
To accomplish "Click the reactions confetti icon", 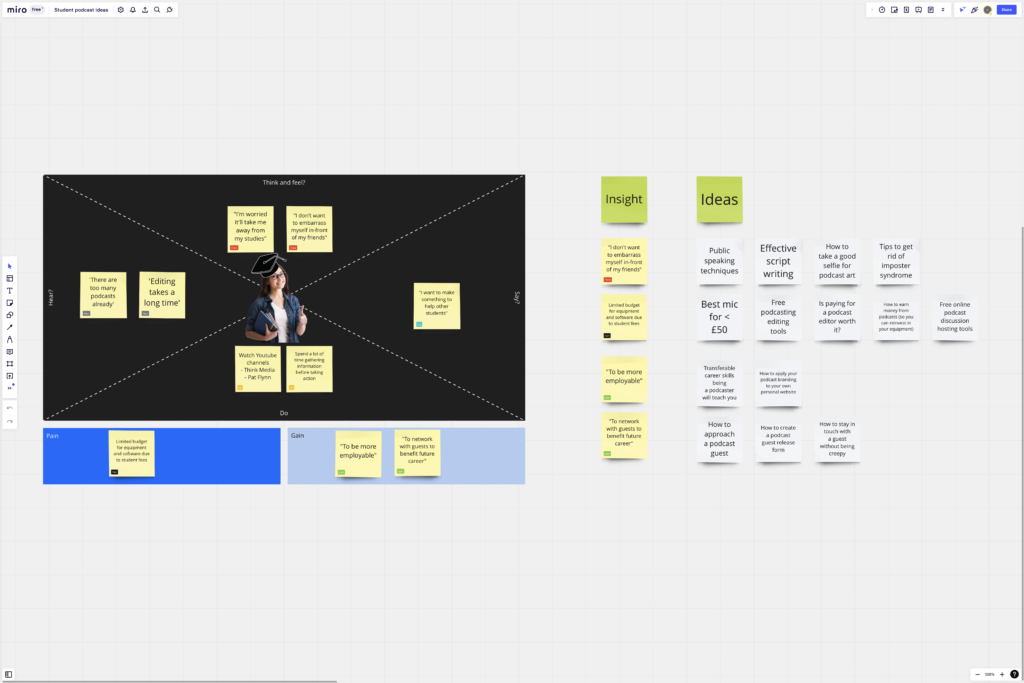I will coord(974,10).
